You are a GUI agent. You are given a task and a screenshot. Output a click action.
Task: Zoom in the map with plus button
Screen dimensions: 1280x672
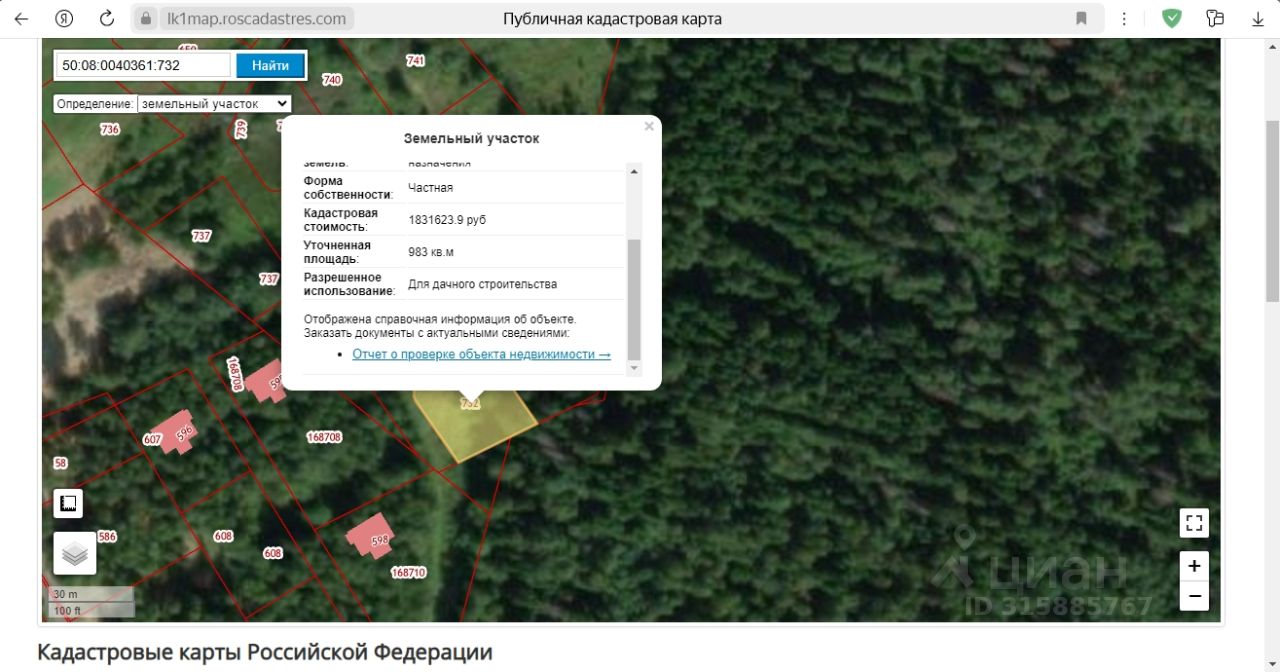click(x=1194, y=566)
